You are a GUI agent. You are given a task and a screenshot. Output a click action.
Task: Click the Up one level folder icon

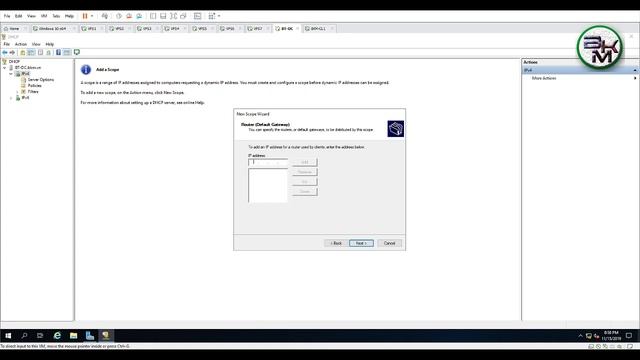(x=23, y=52)
